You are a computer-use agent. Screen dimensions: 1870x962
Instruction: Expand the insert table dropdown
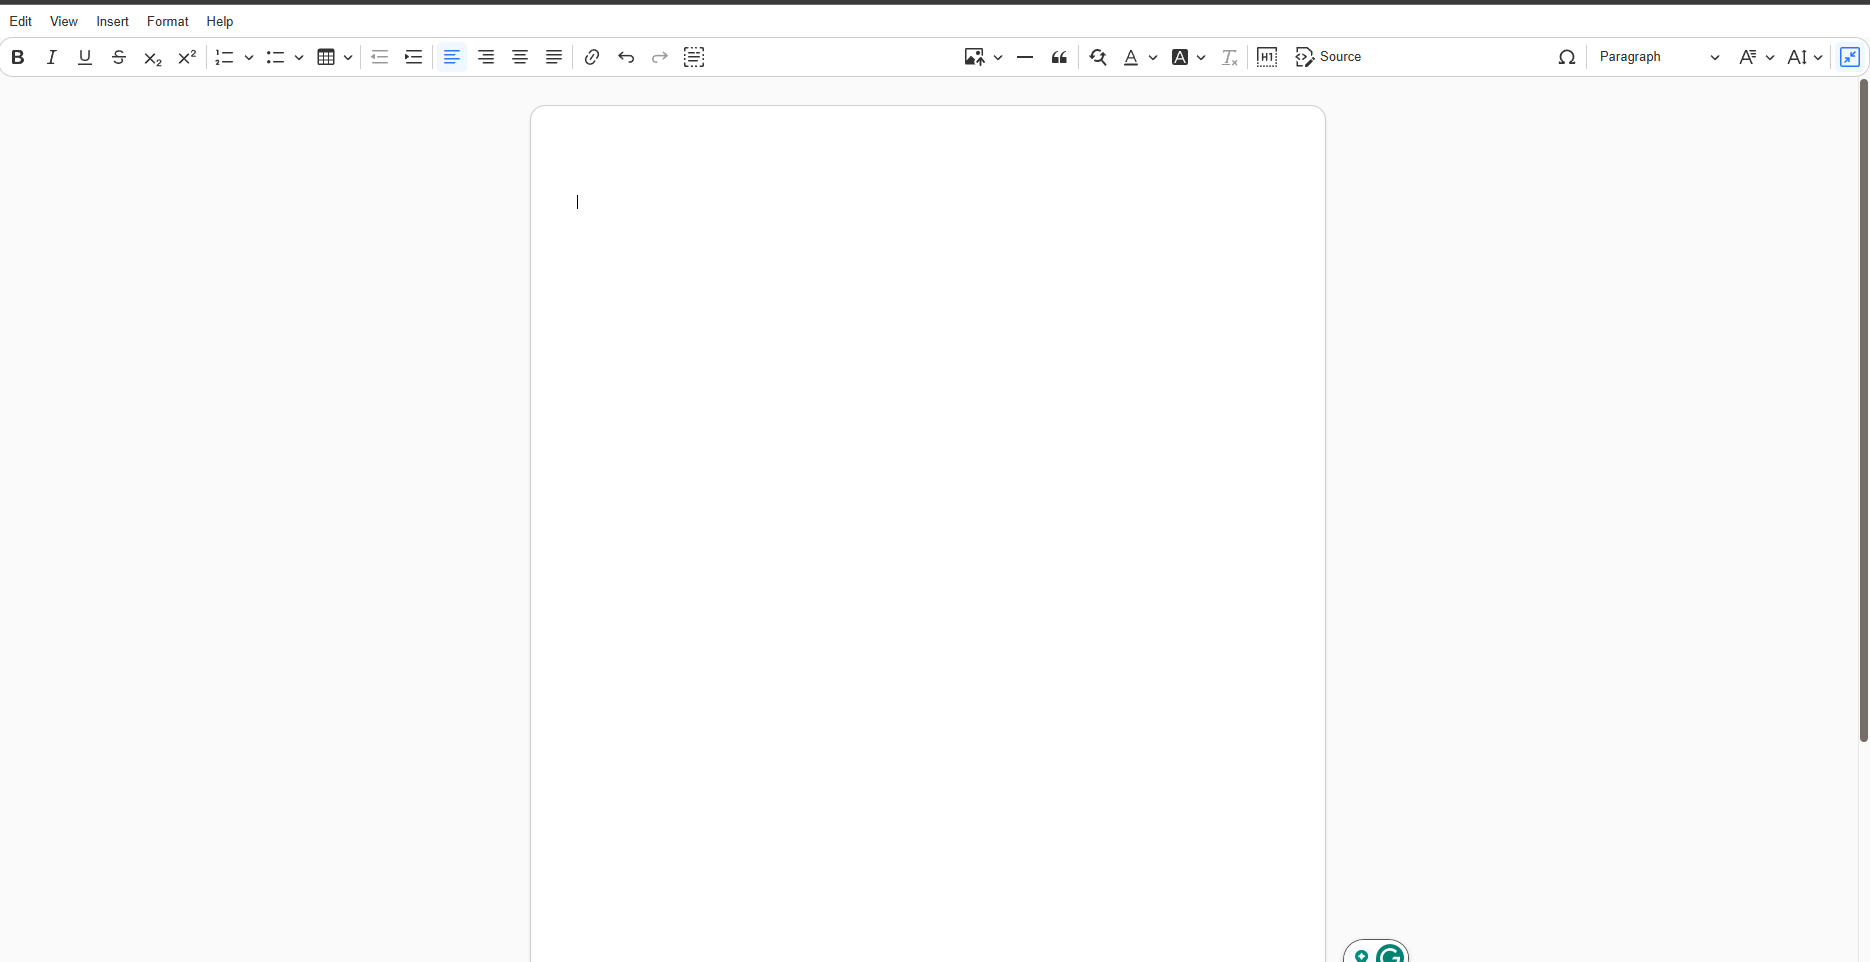click(x=348, y=57)
